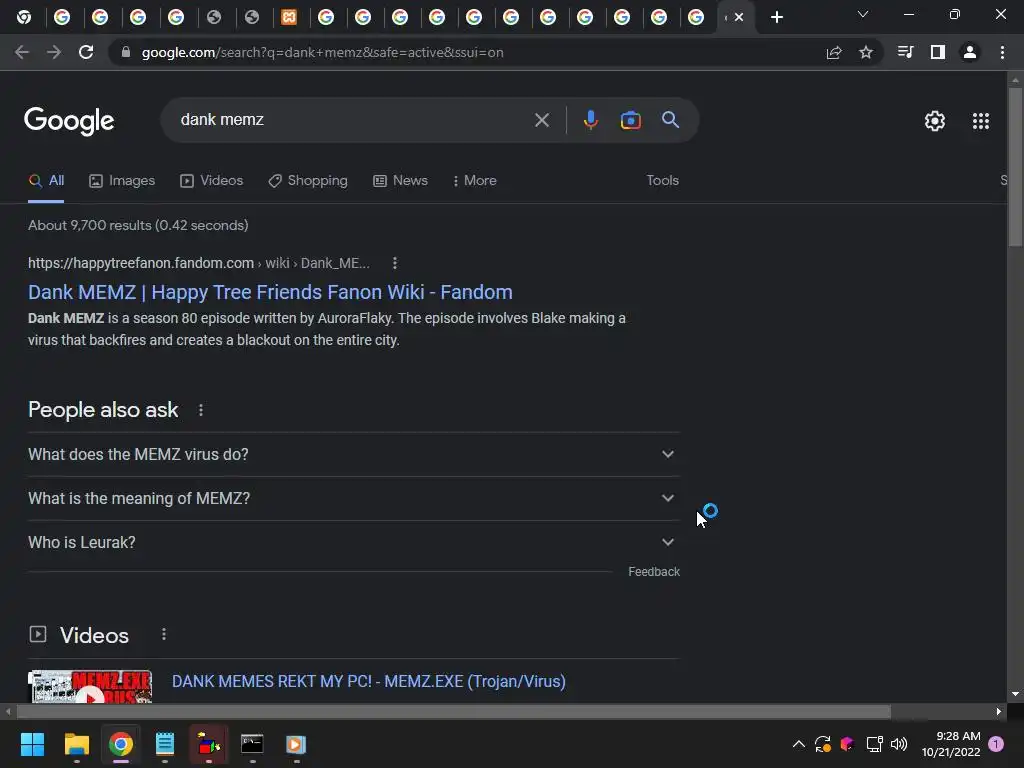Open new browser tab
1024x768 pixels.
pos(776,17)
